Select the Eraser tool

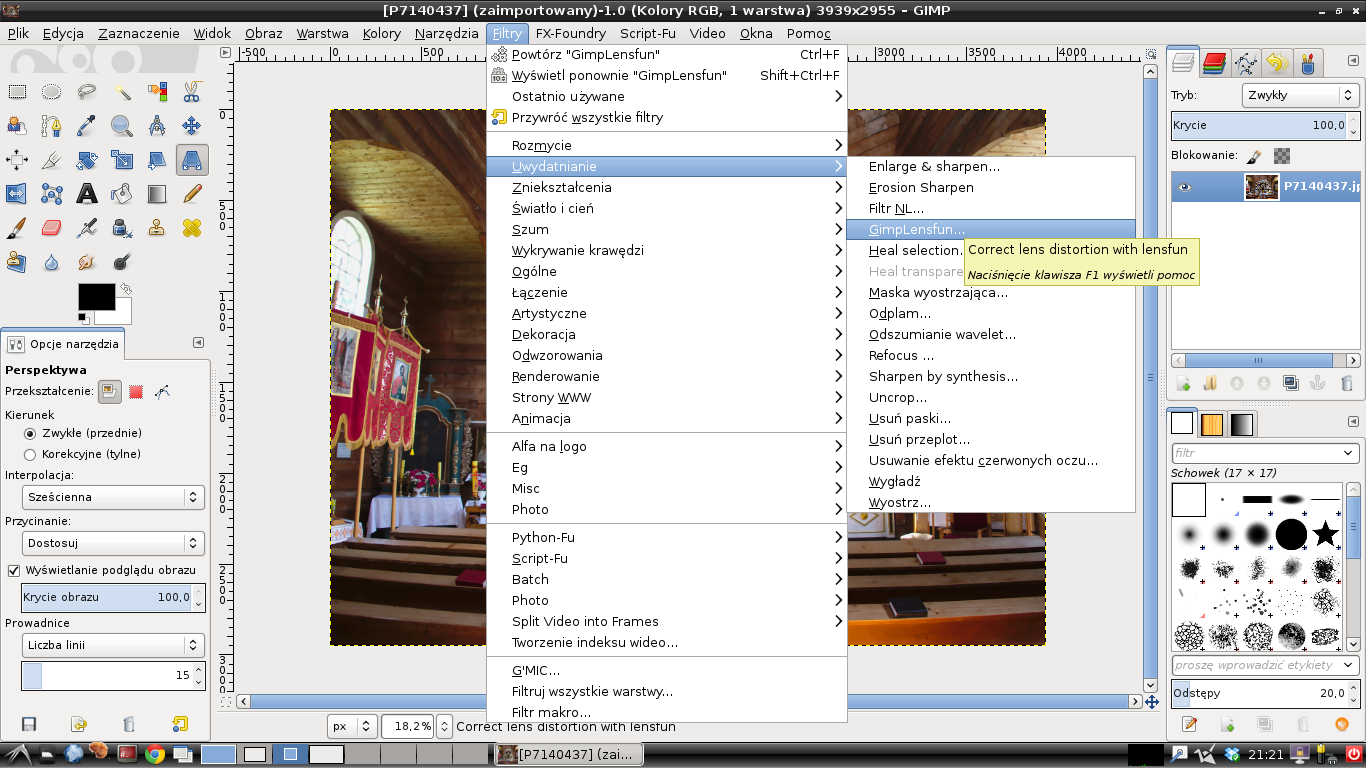(52, 229)
